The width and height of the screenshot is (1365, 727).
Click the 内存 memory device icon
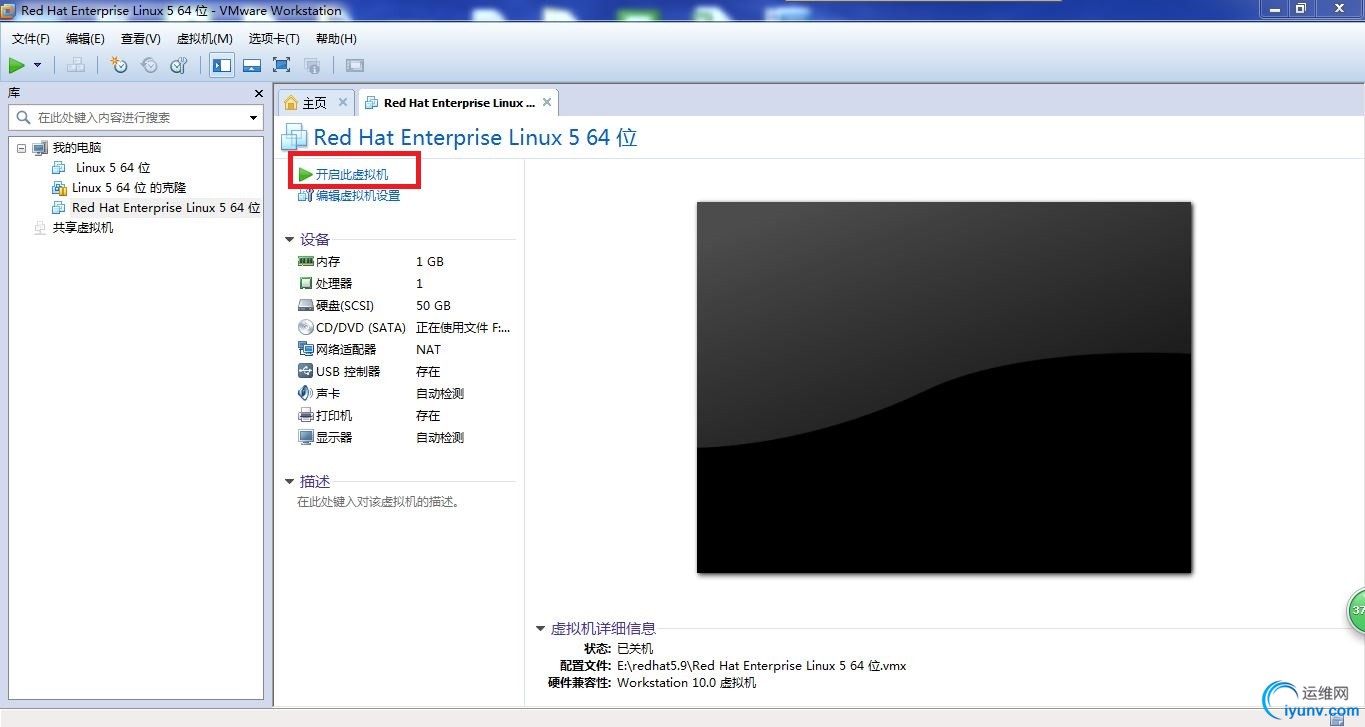coord(306,261)
